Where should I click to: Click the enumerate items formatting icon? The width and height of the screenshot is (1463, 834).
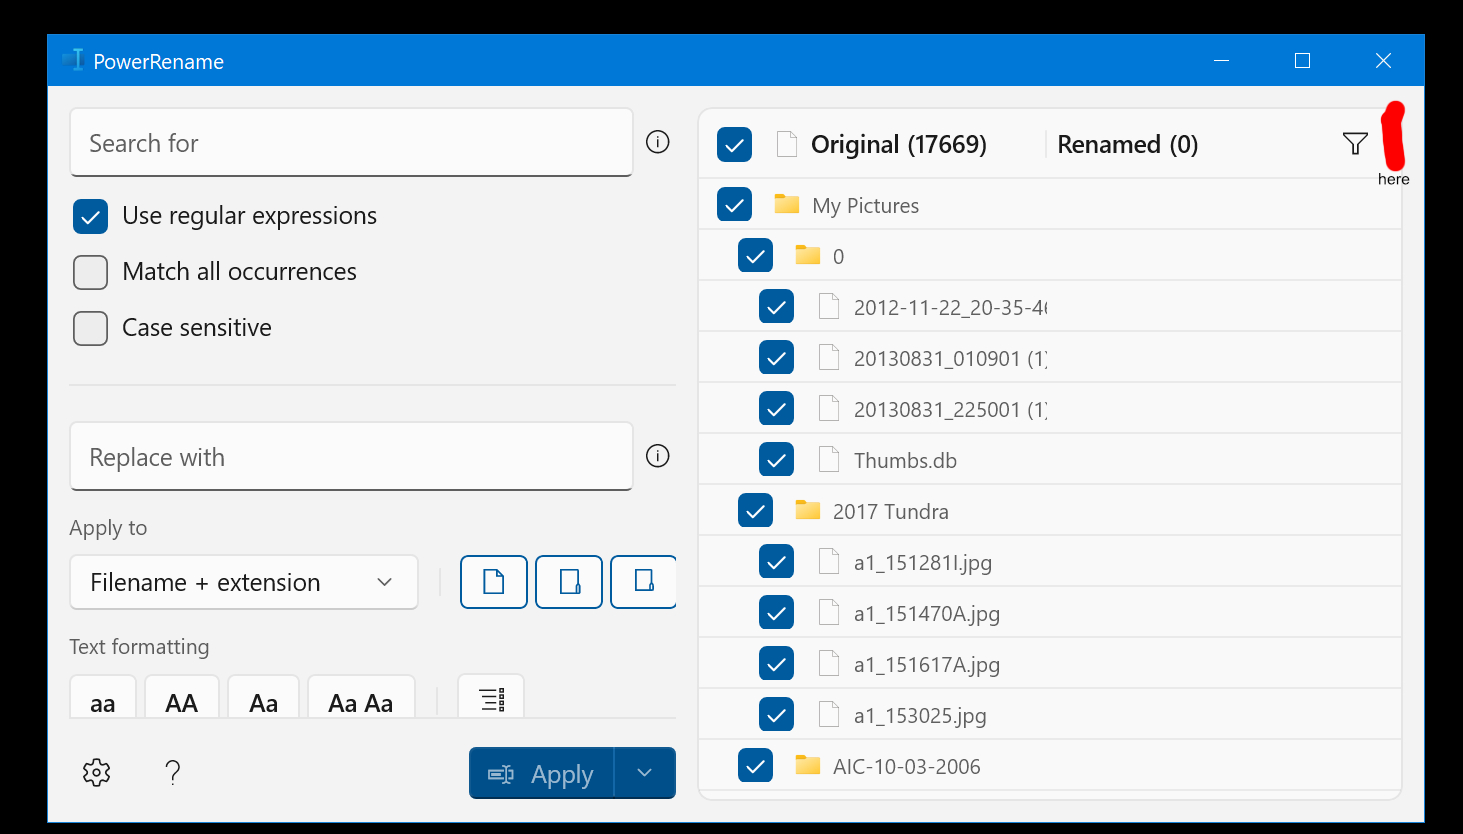[x=490, y=698]
